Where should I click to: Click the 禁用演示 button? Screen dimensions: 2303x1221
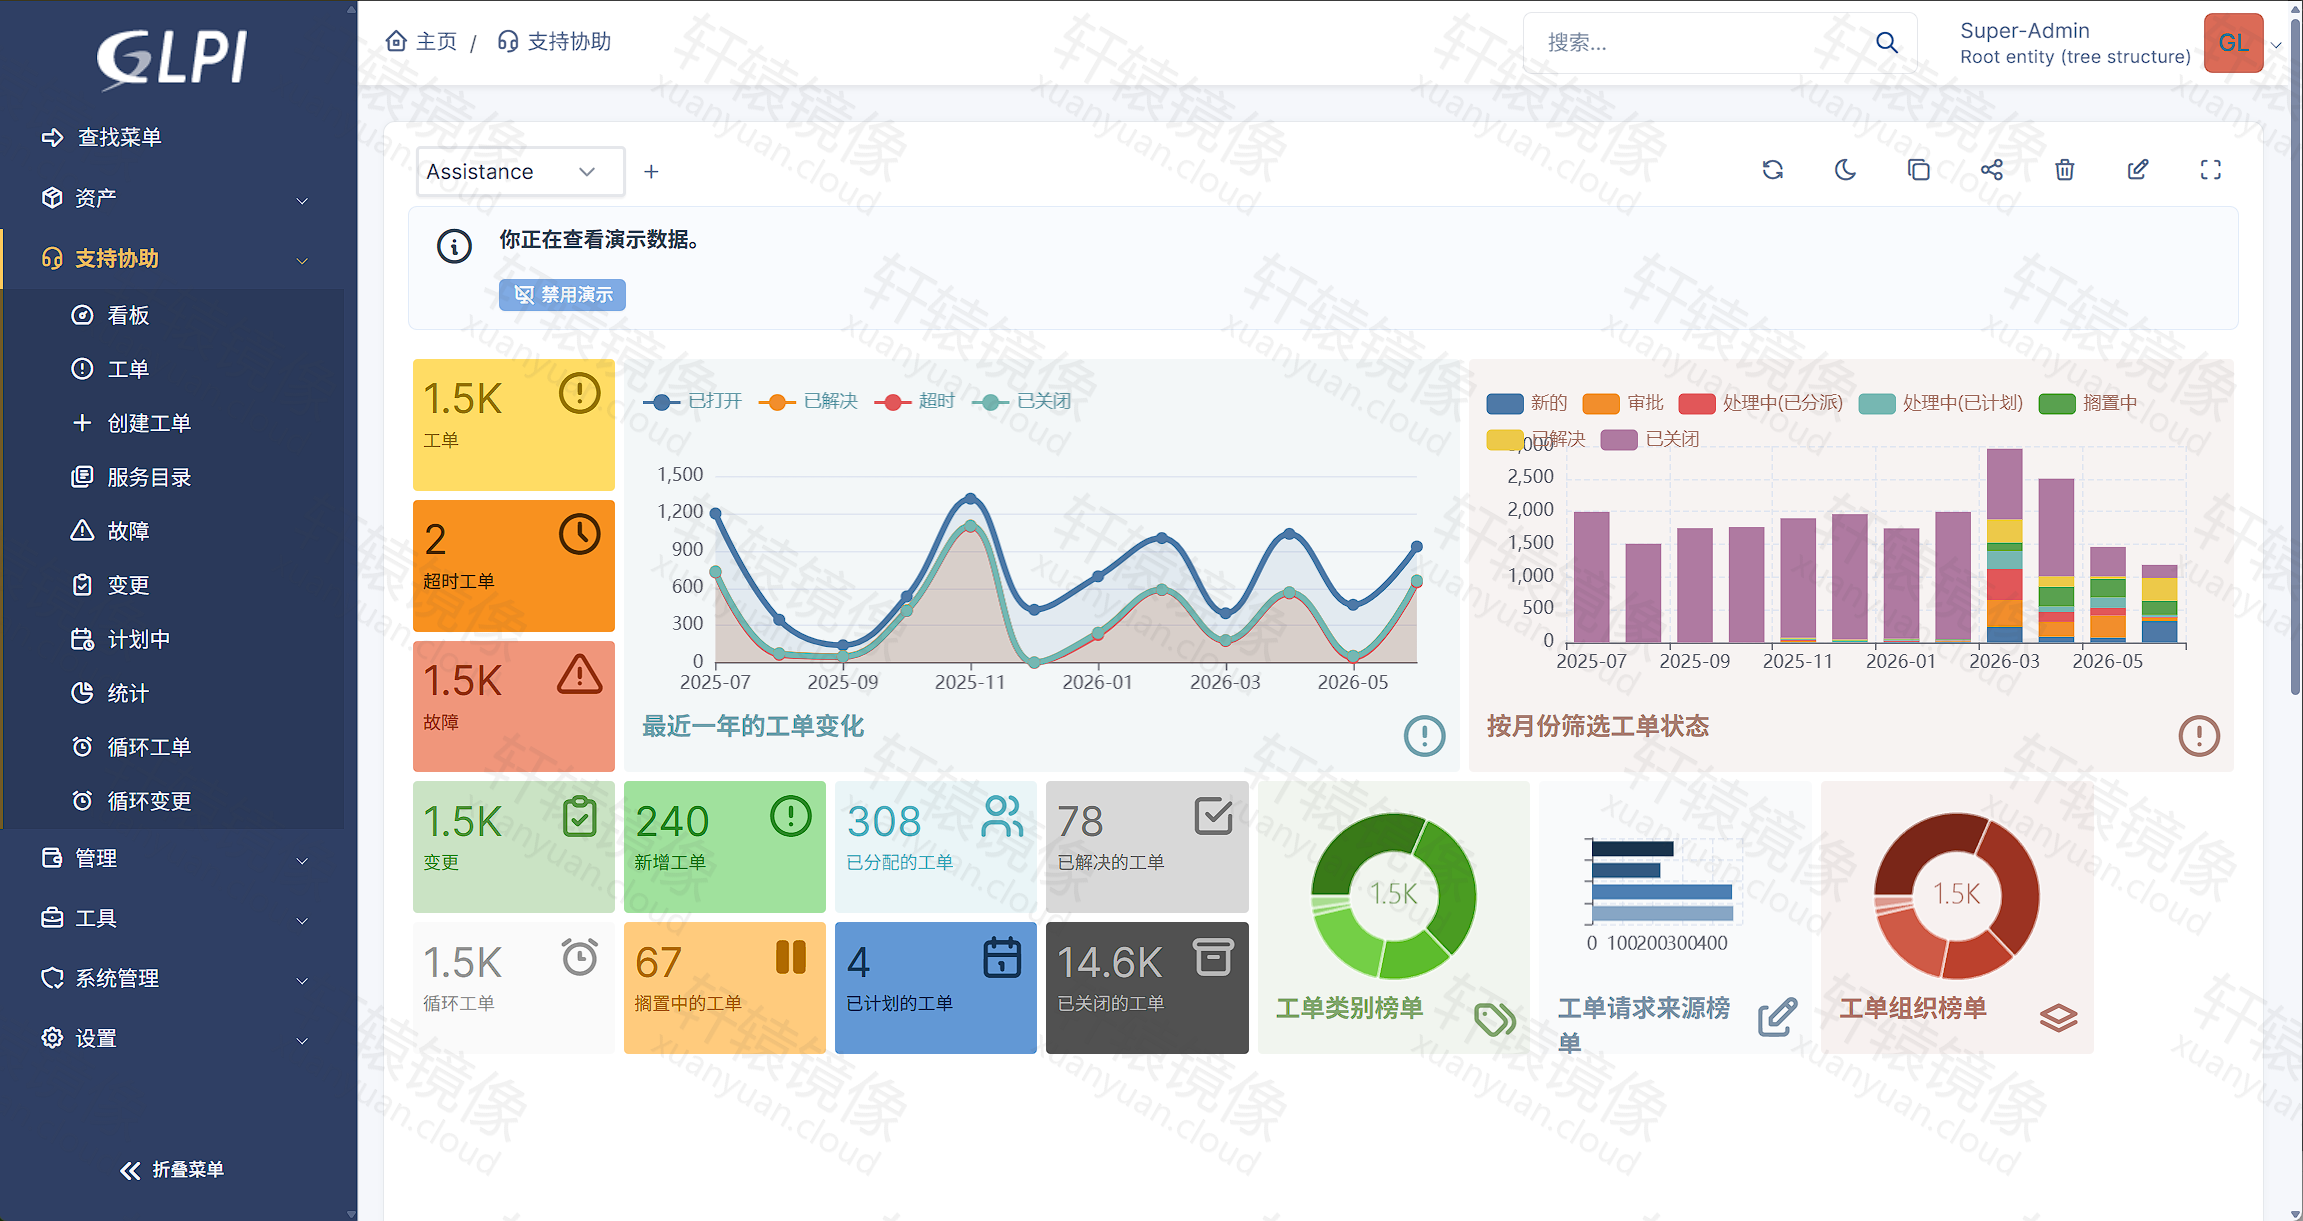(562, 295)
